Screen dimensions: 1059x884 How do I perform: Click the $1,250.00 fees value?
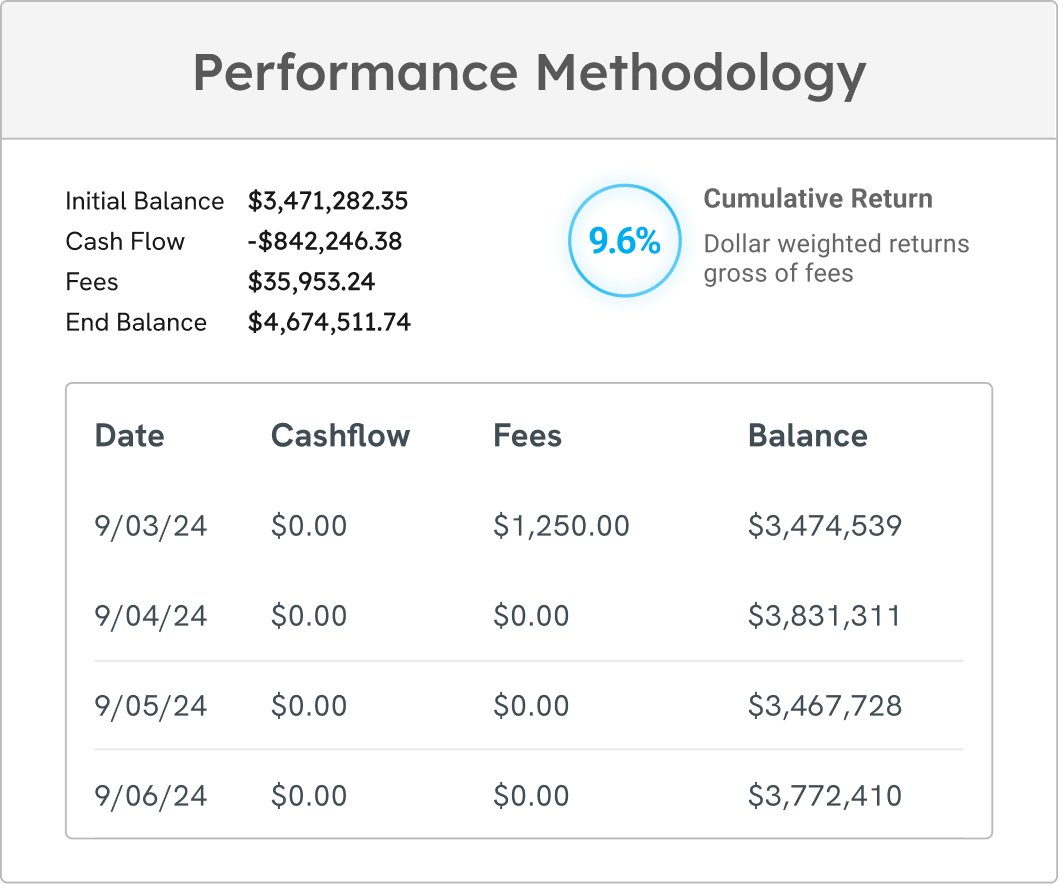pos(561,526)
